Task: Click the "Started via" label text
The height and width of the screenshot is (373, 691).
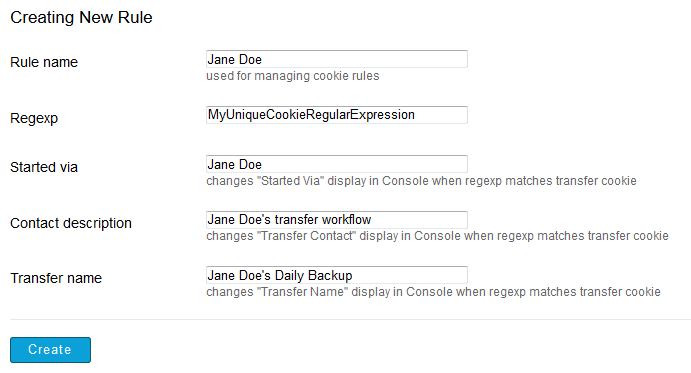Action: click(44, 167)
